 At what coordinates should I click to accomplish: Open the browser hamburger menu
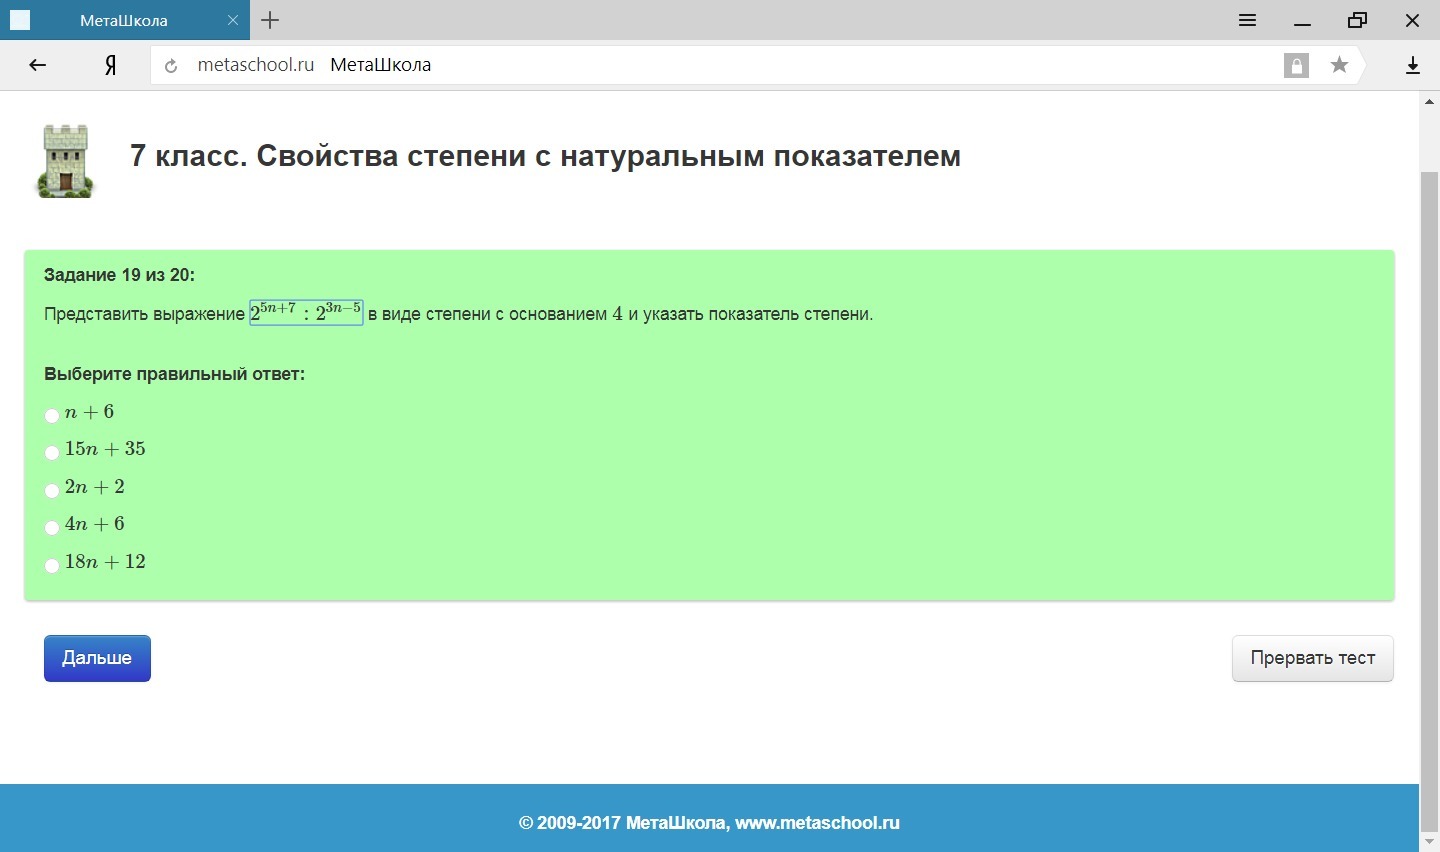1247,20
